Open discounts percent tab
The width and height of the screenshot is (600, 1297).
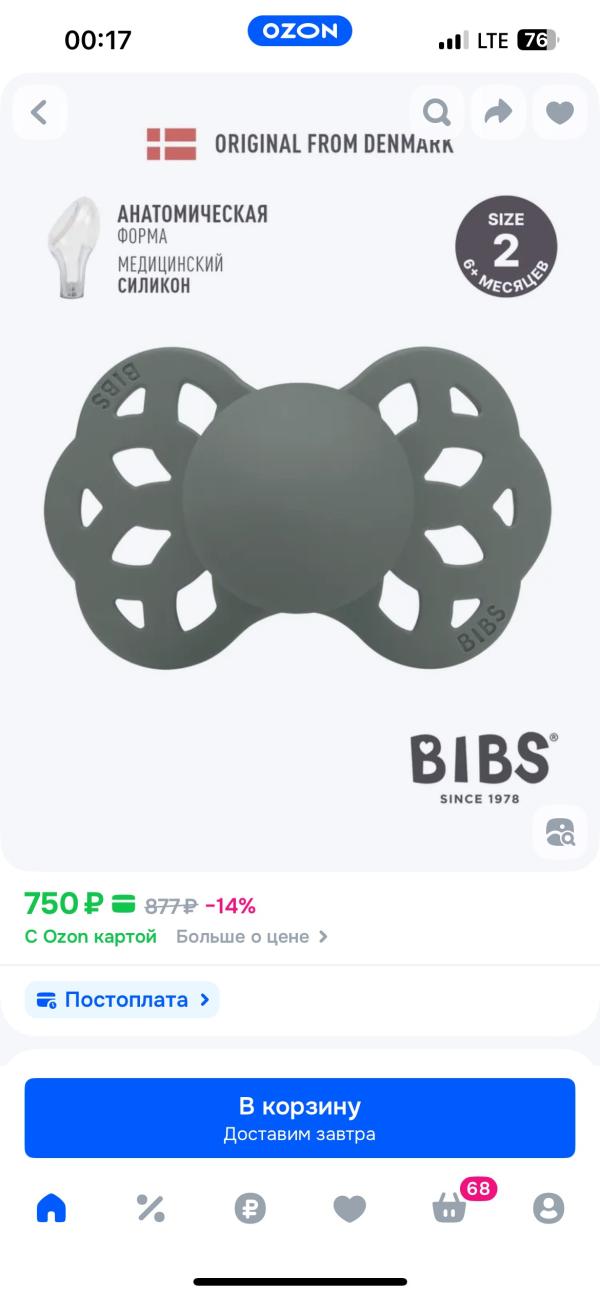150,1208
